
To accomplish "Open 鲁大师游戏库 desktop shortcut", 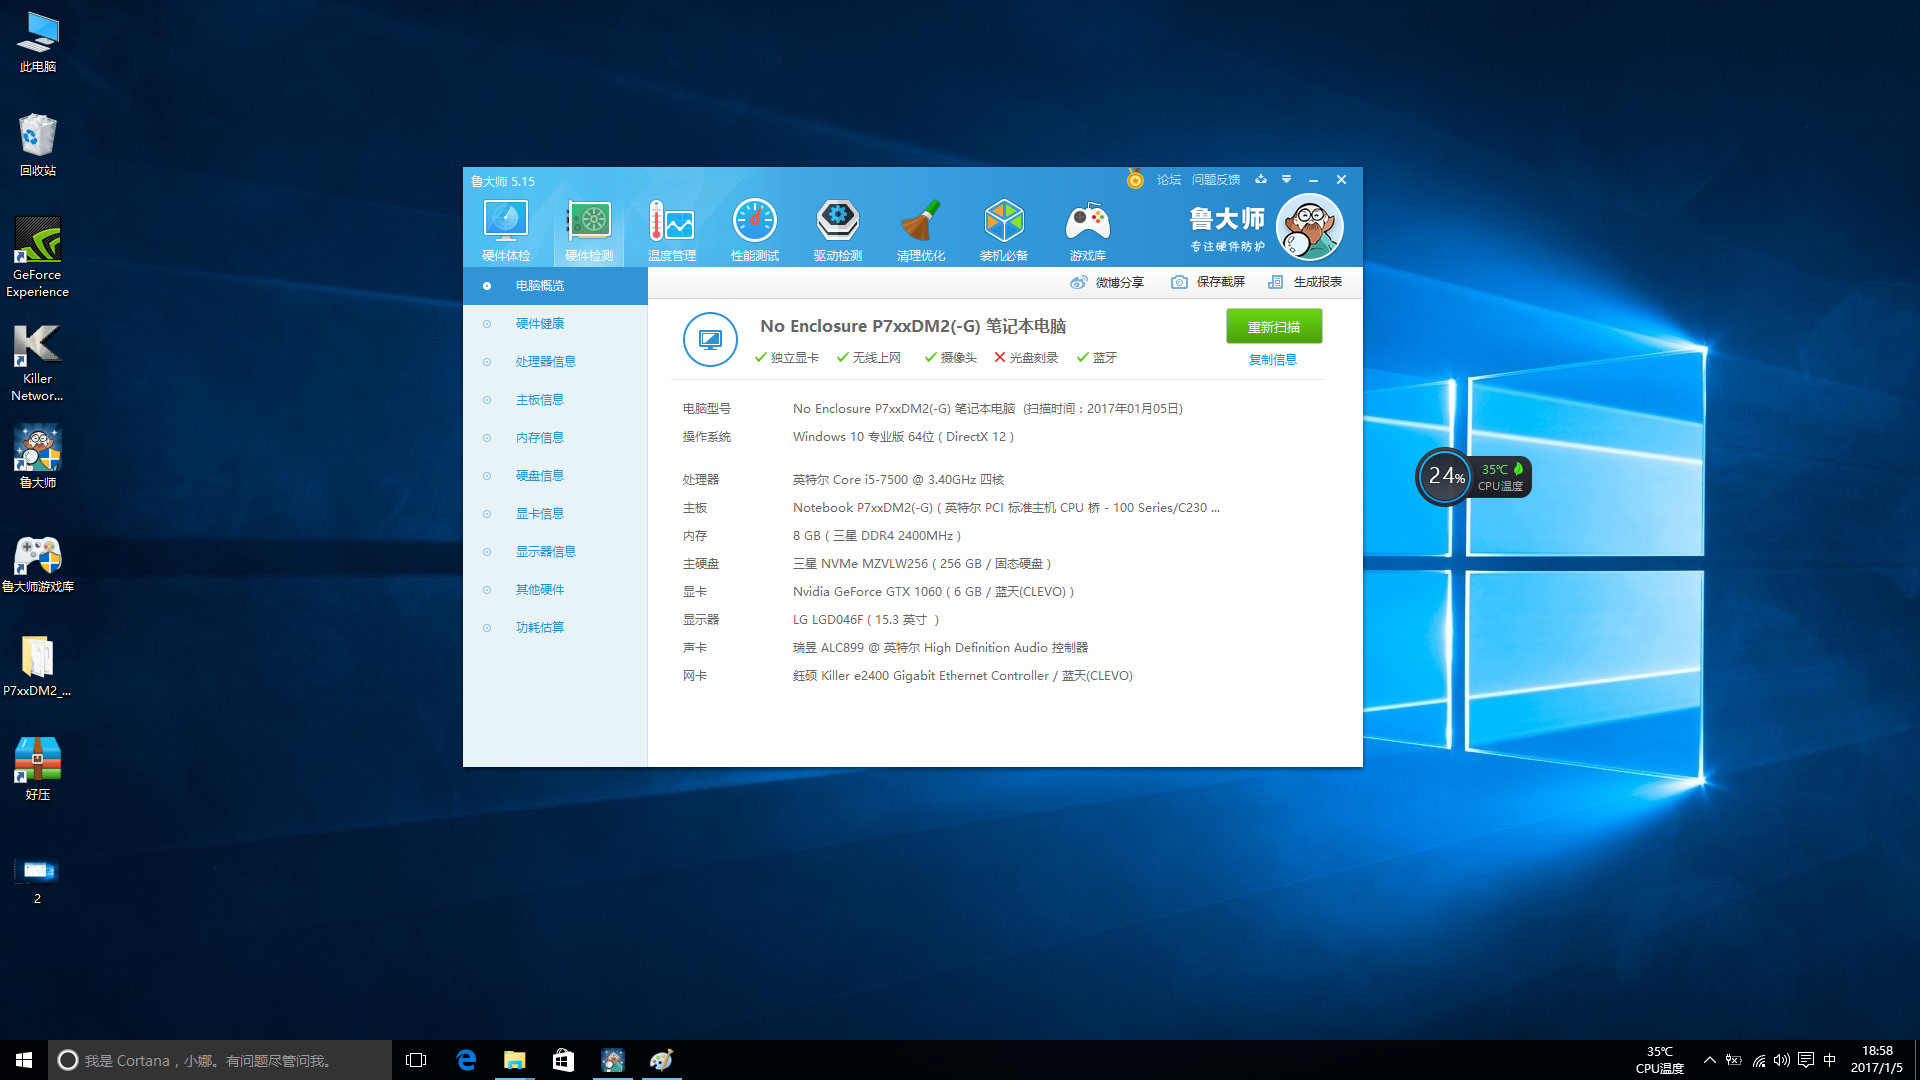I will pos(38,563).
